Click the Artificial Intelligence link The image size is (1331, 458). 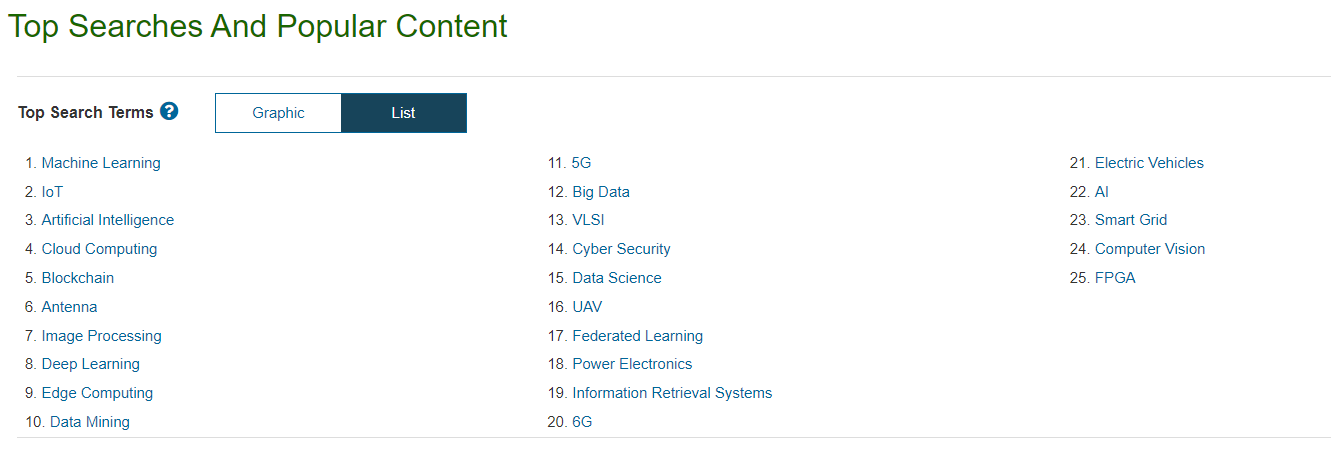108,220
